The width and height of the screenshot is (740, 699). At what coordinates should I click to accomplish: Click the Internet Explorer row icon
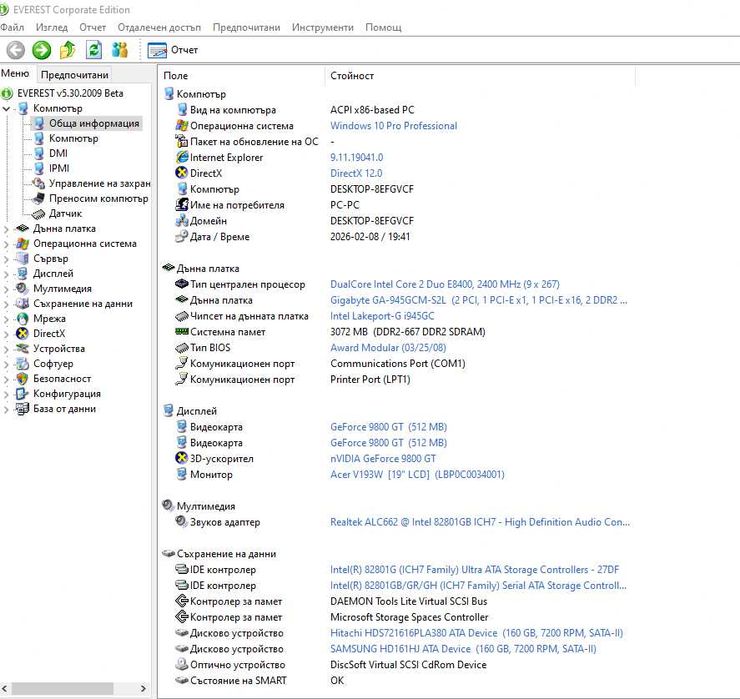tap(182, 157)
